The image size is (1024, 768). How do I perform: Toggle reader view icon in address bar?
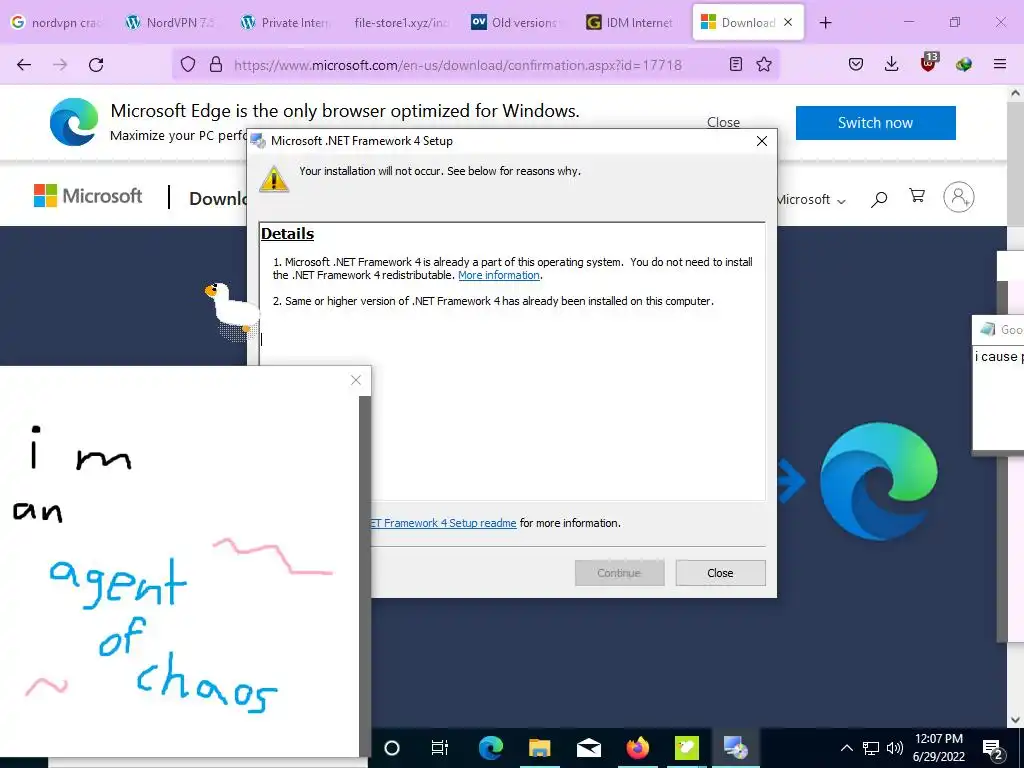tap(736, 64)
